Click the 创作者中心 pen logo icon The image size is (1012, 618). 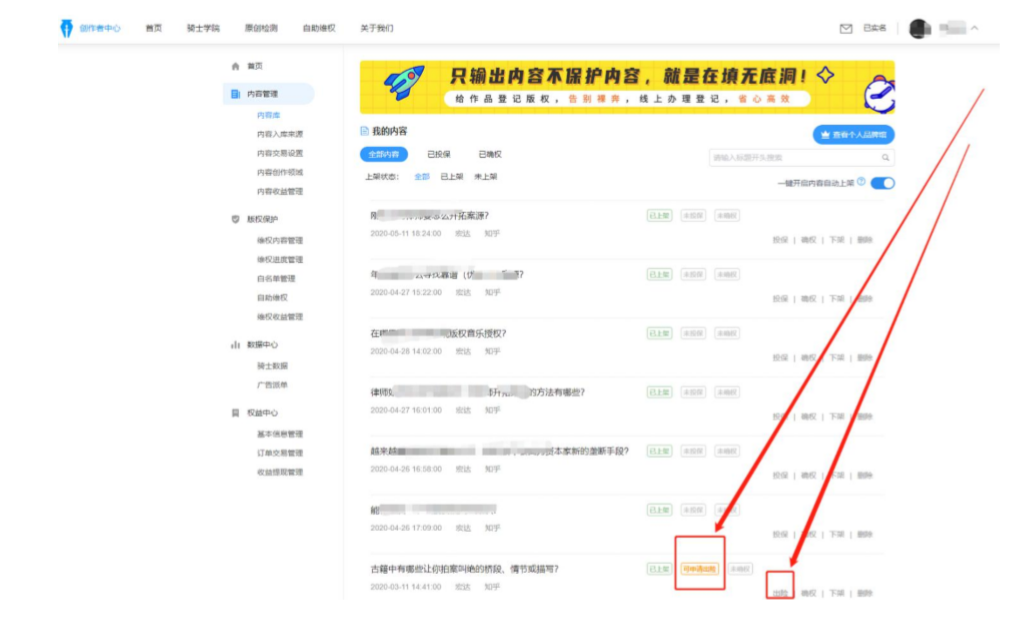click(67, 28)
